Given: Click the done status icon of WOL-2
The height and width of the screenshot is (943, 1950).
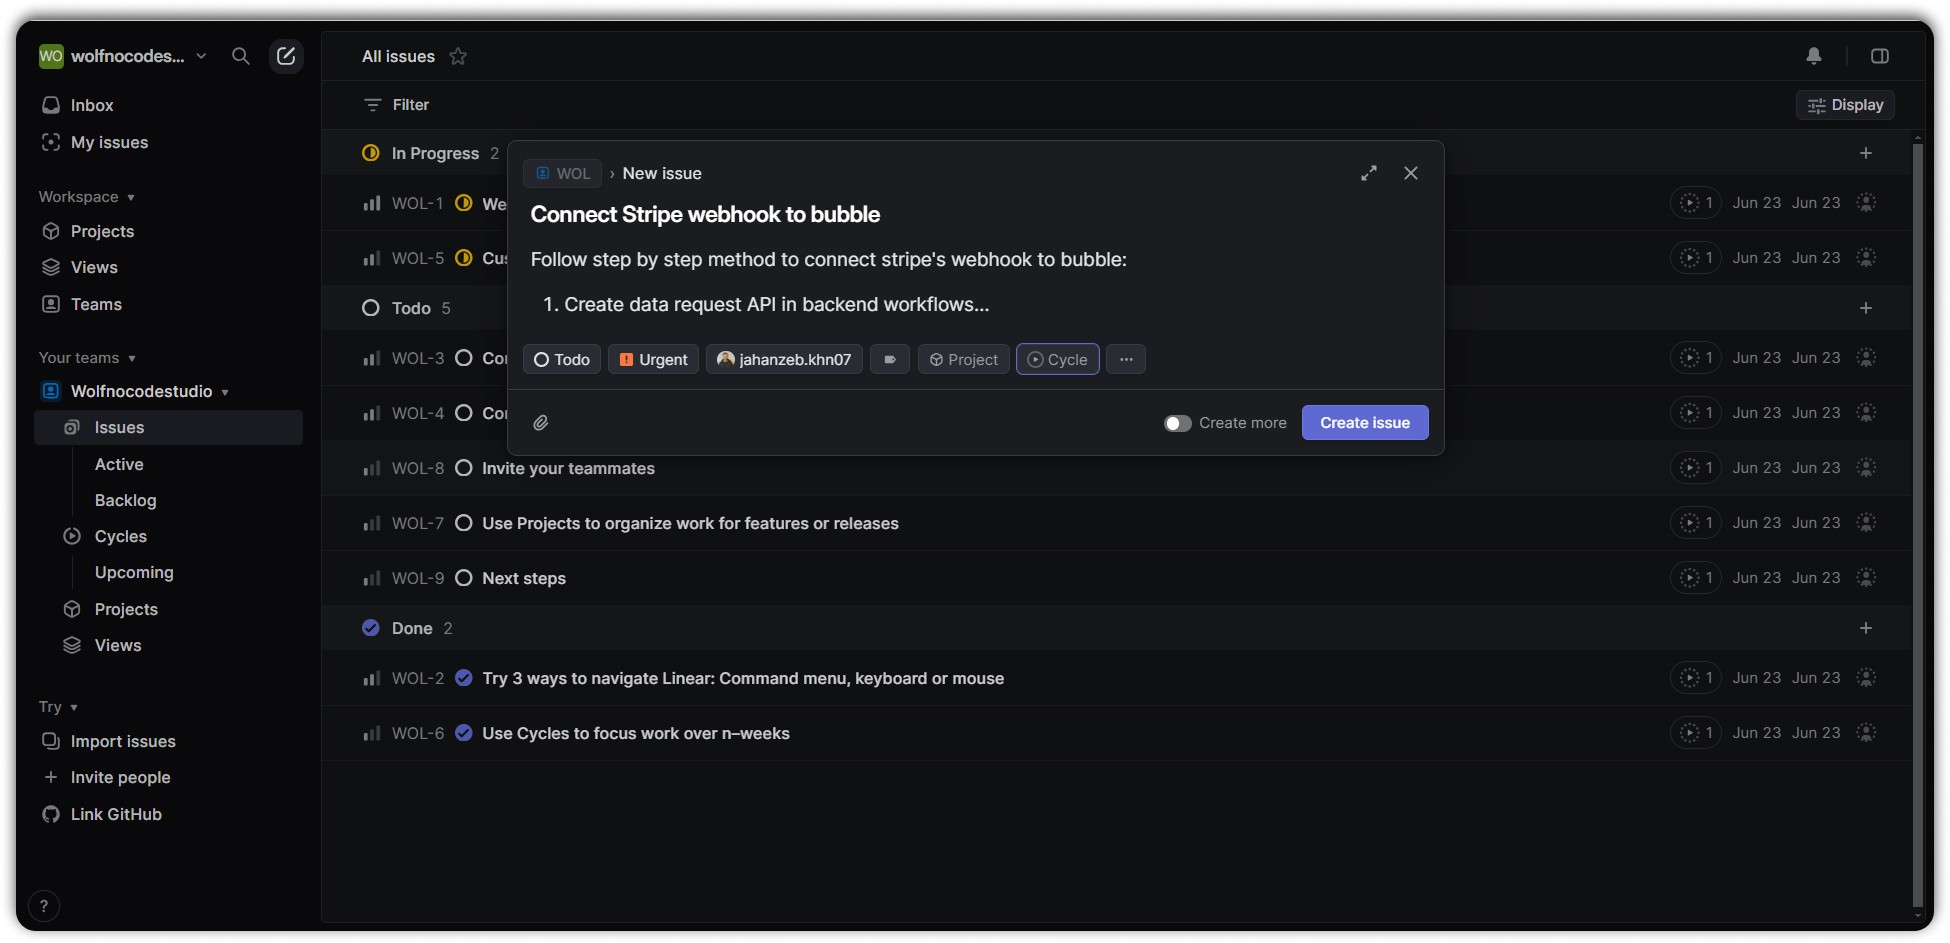Looking at the screenshot, I should point(464,678).
